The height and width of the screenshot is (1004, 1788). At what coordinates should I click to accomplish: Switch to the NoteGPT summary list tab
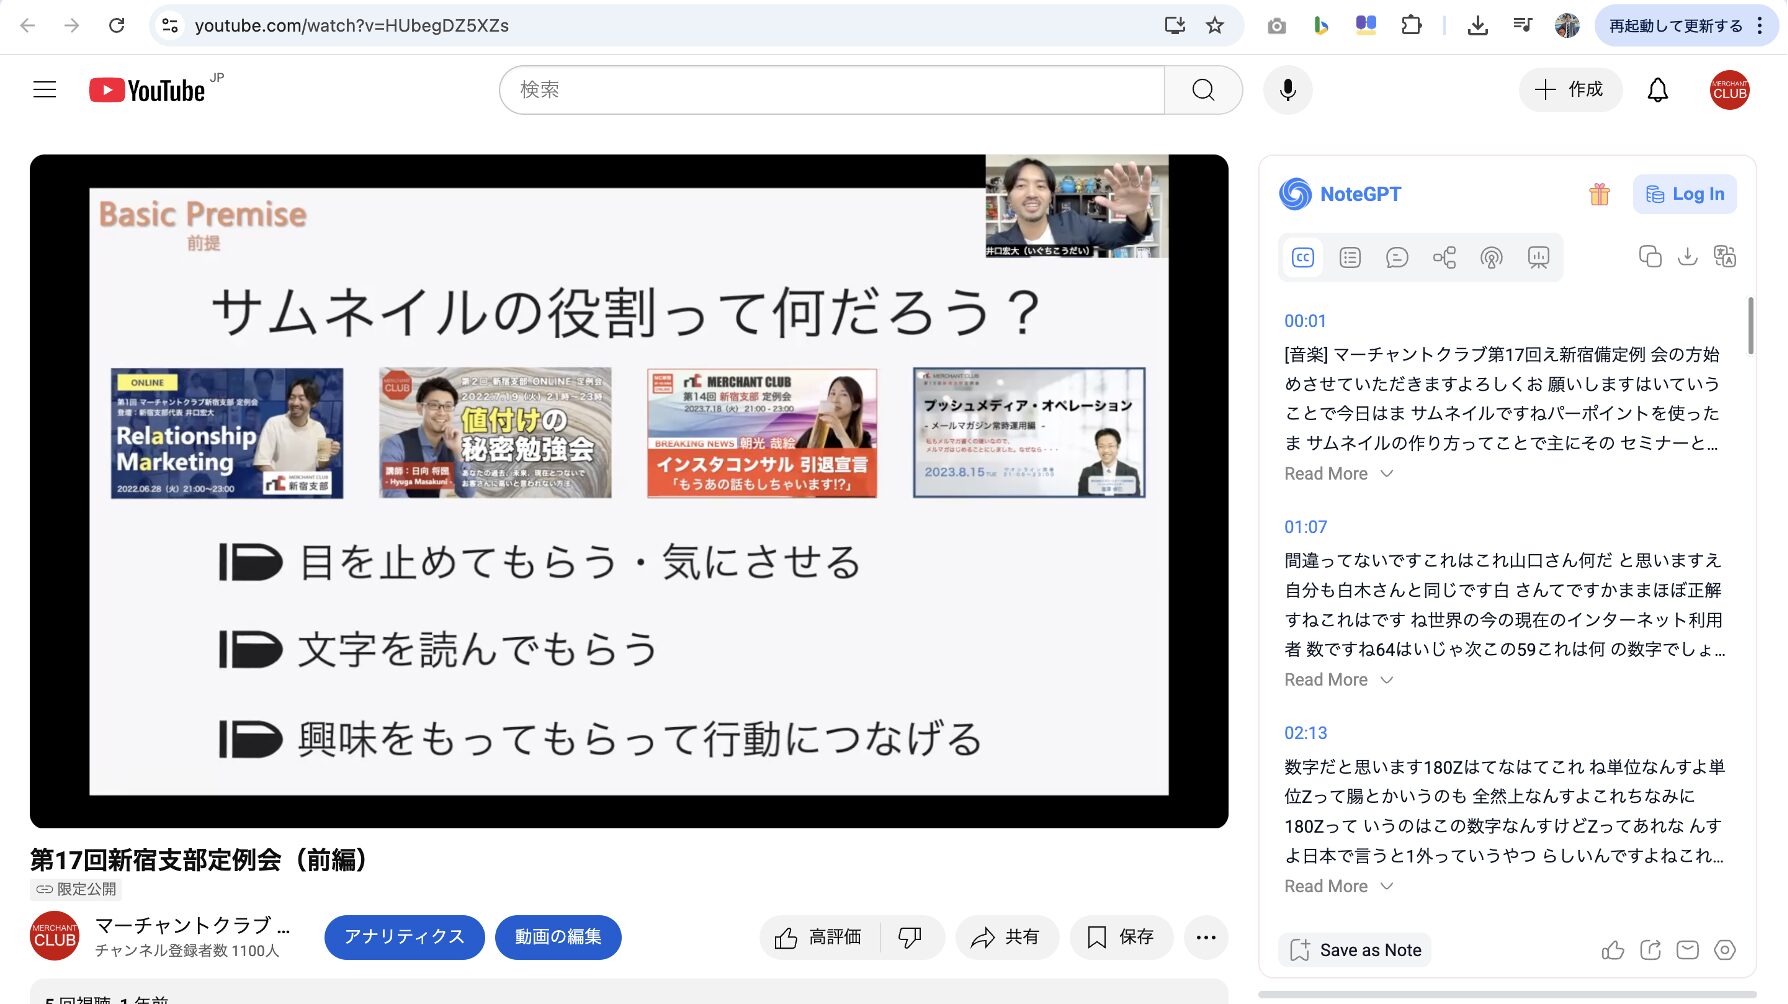[1350, 258]
